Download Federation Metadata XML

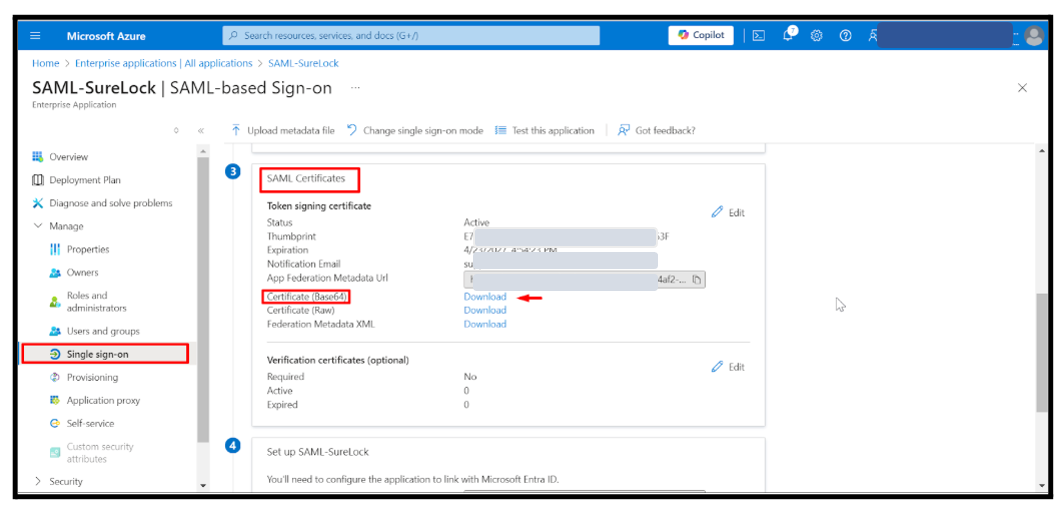485,324
